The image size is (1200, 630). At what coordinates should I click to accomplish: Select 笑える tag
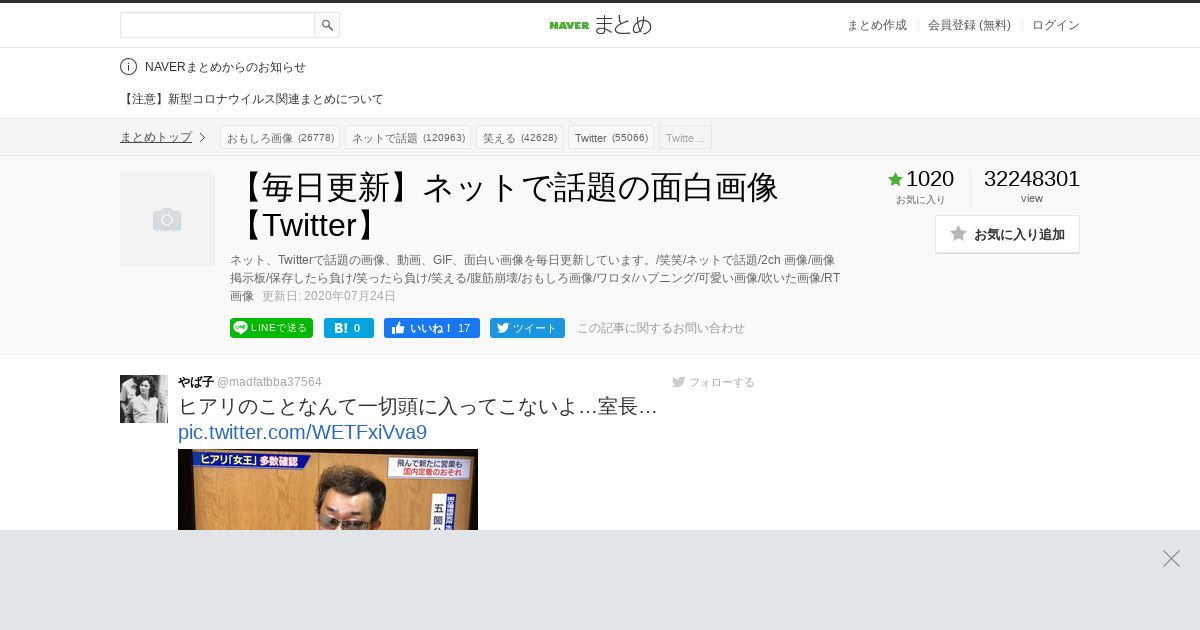[x=519, y=137]
